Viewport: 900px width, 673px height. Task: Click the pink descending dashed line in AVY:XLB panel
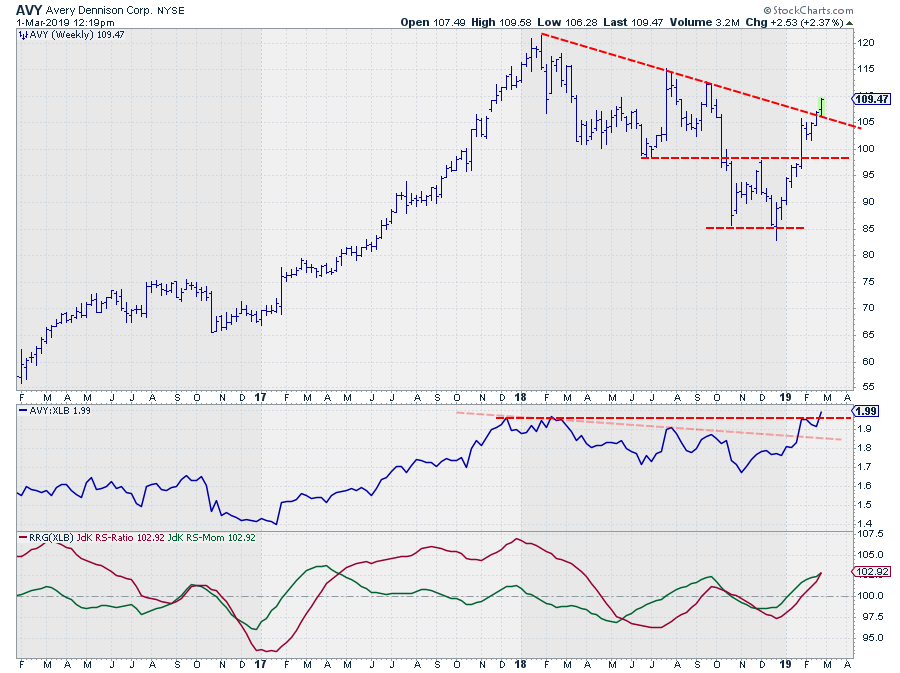click(649, 426)
